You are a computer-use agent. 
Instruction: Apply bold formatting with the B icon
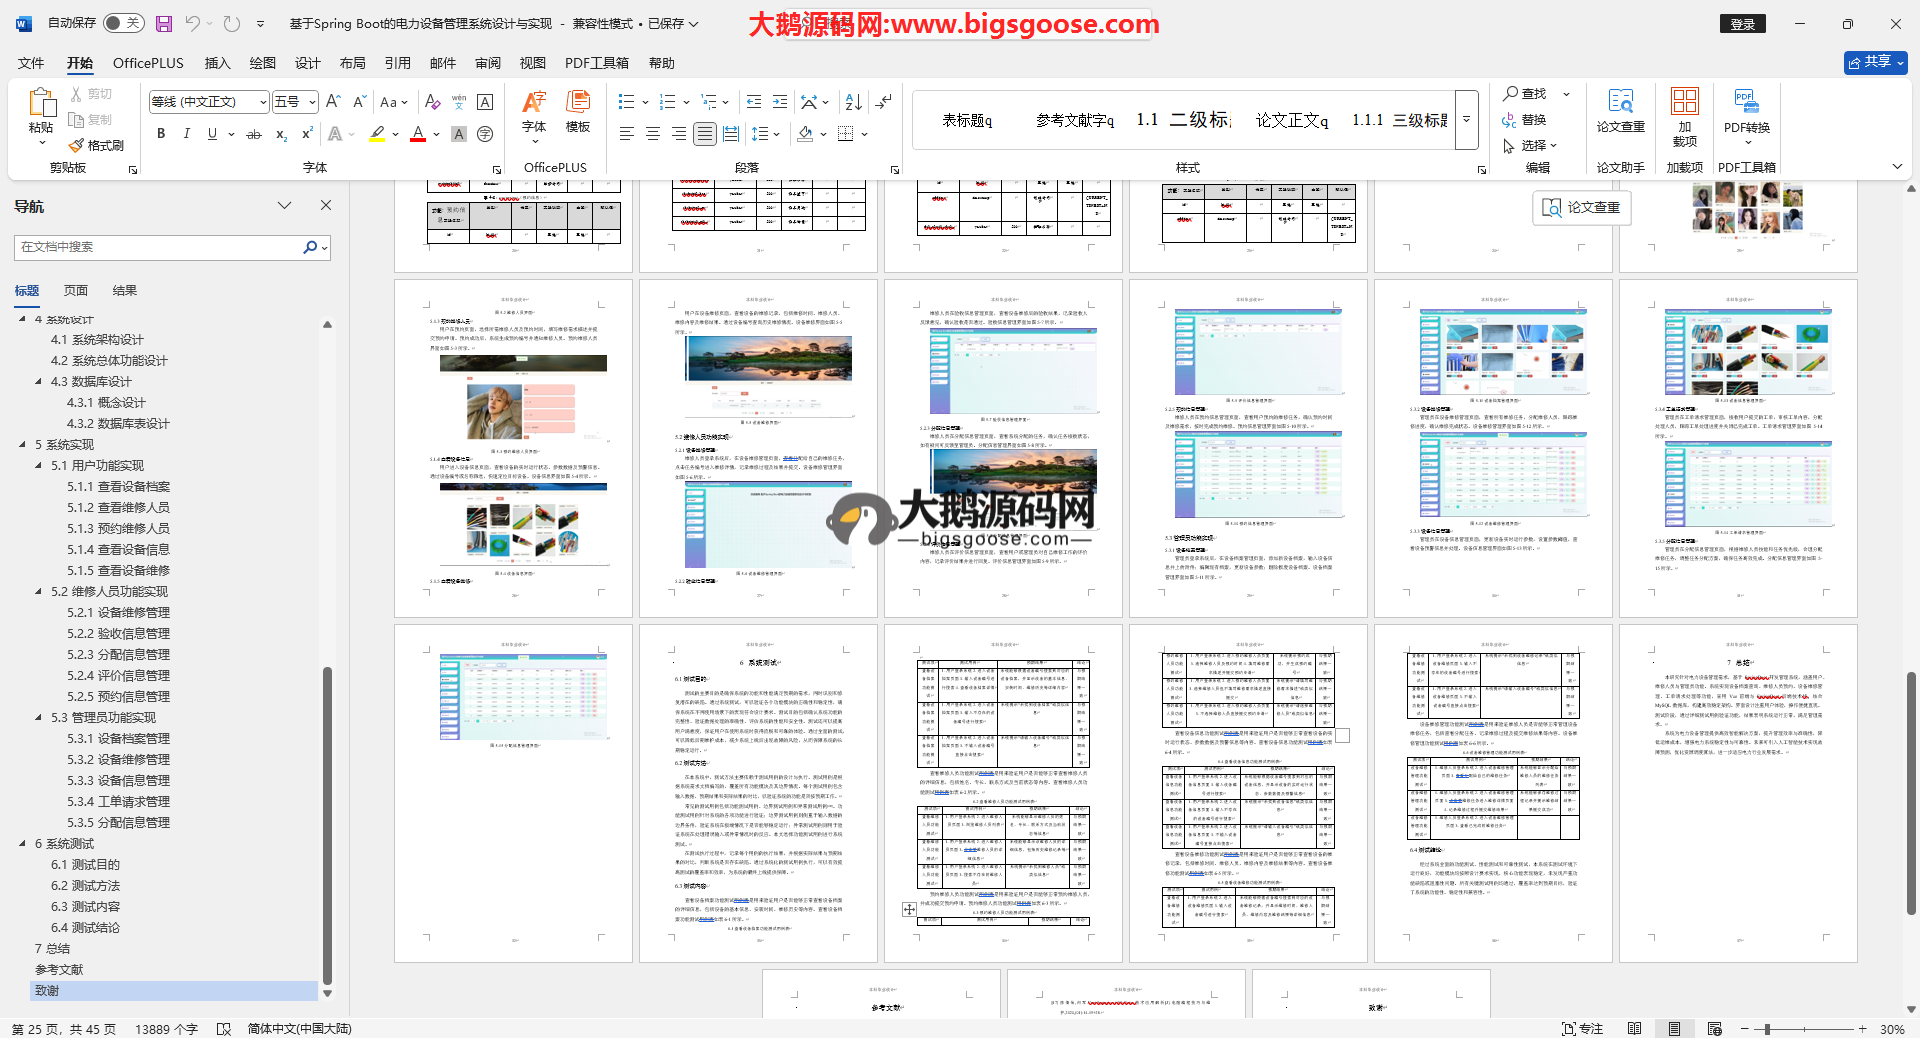[x=161, y=134]
